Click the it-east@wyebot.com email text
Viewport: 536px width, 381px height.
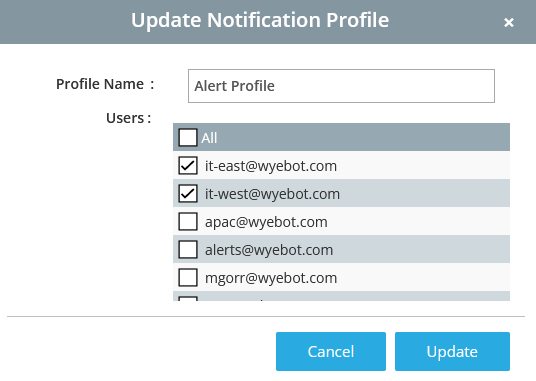pyautogui.click(x=271, y=166)
